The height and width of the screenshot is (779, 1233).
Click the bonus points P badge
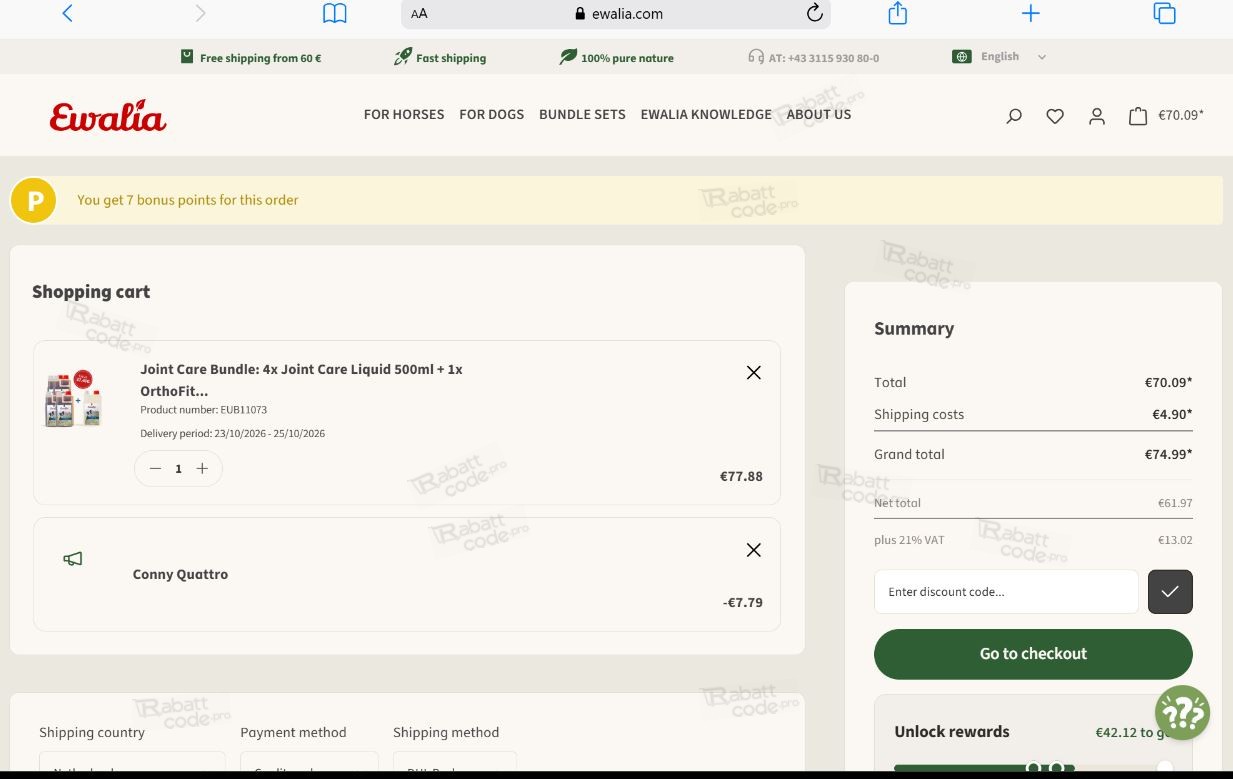pos(34,201)
